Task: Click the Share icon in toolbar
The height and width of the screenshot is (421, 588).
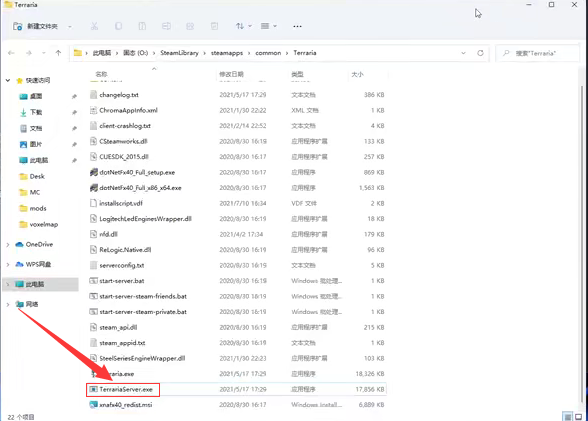Action: (x=190, y=26)
